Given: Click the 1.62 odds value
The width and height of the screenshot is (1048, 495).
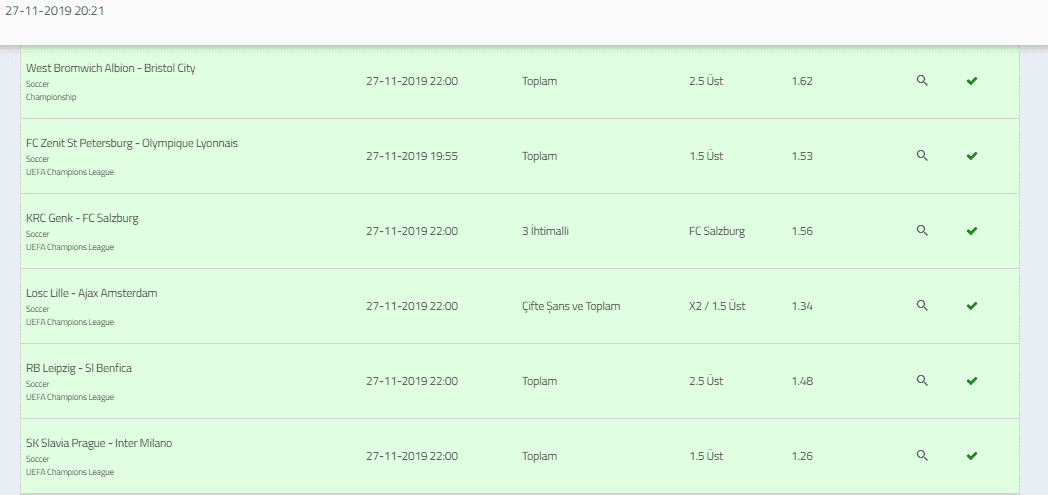Looking at the screenshot, I should tap(802, 81).
